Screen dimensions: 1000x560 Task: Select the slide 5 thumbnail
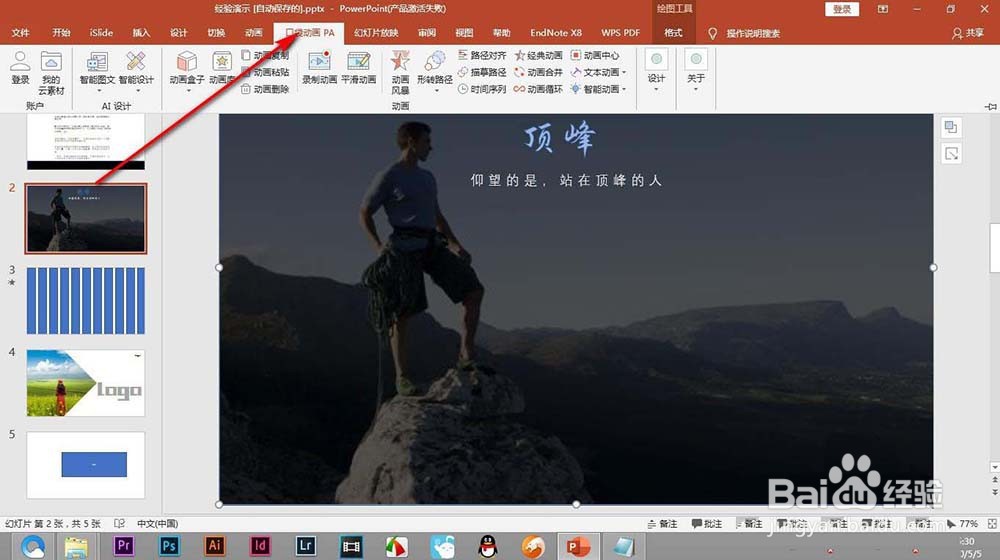[85, 465]
